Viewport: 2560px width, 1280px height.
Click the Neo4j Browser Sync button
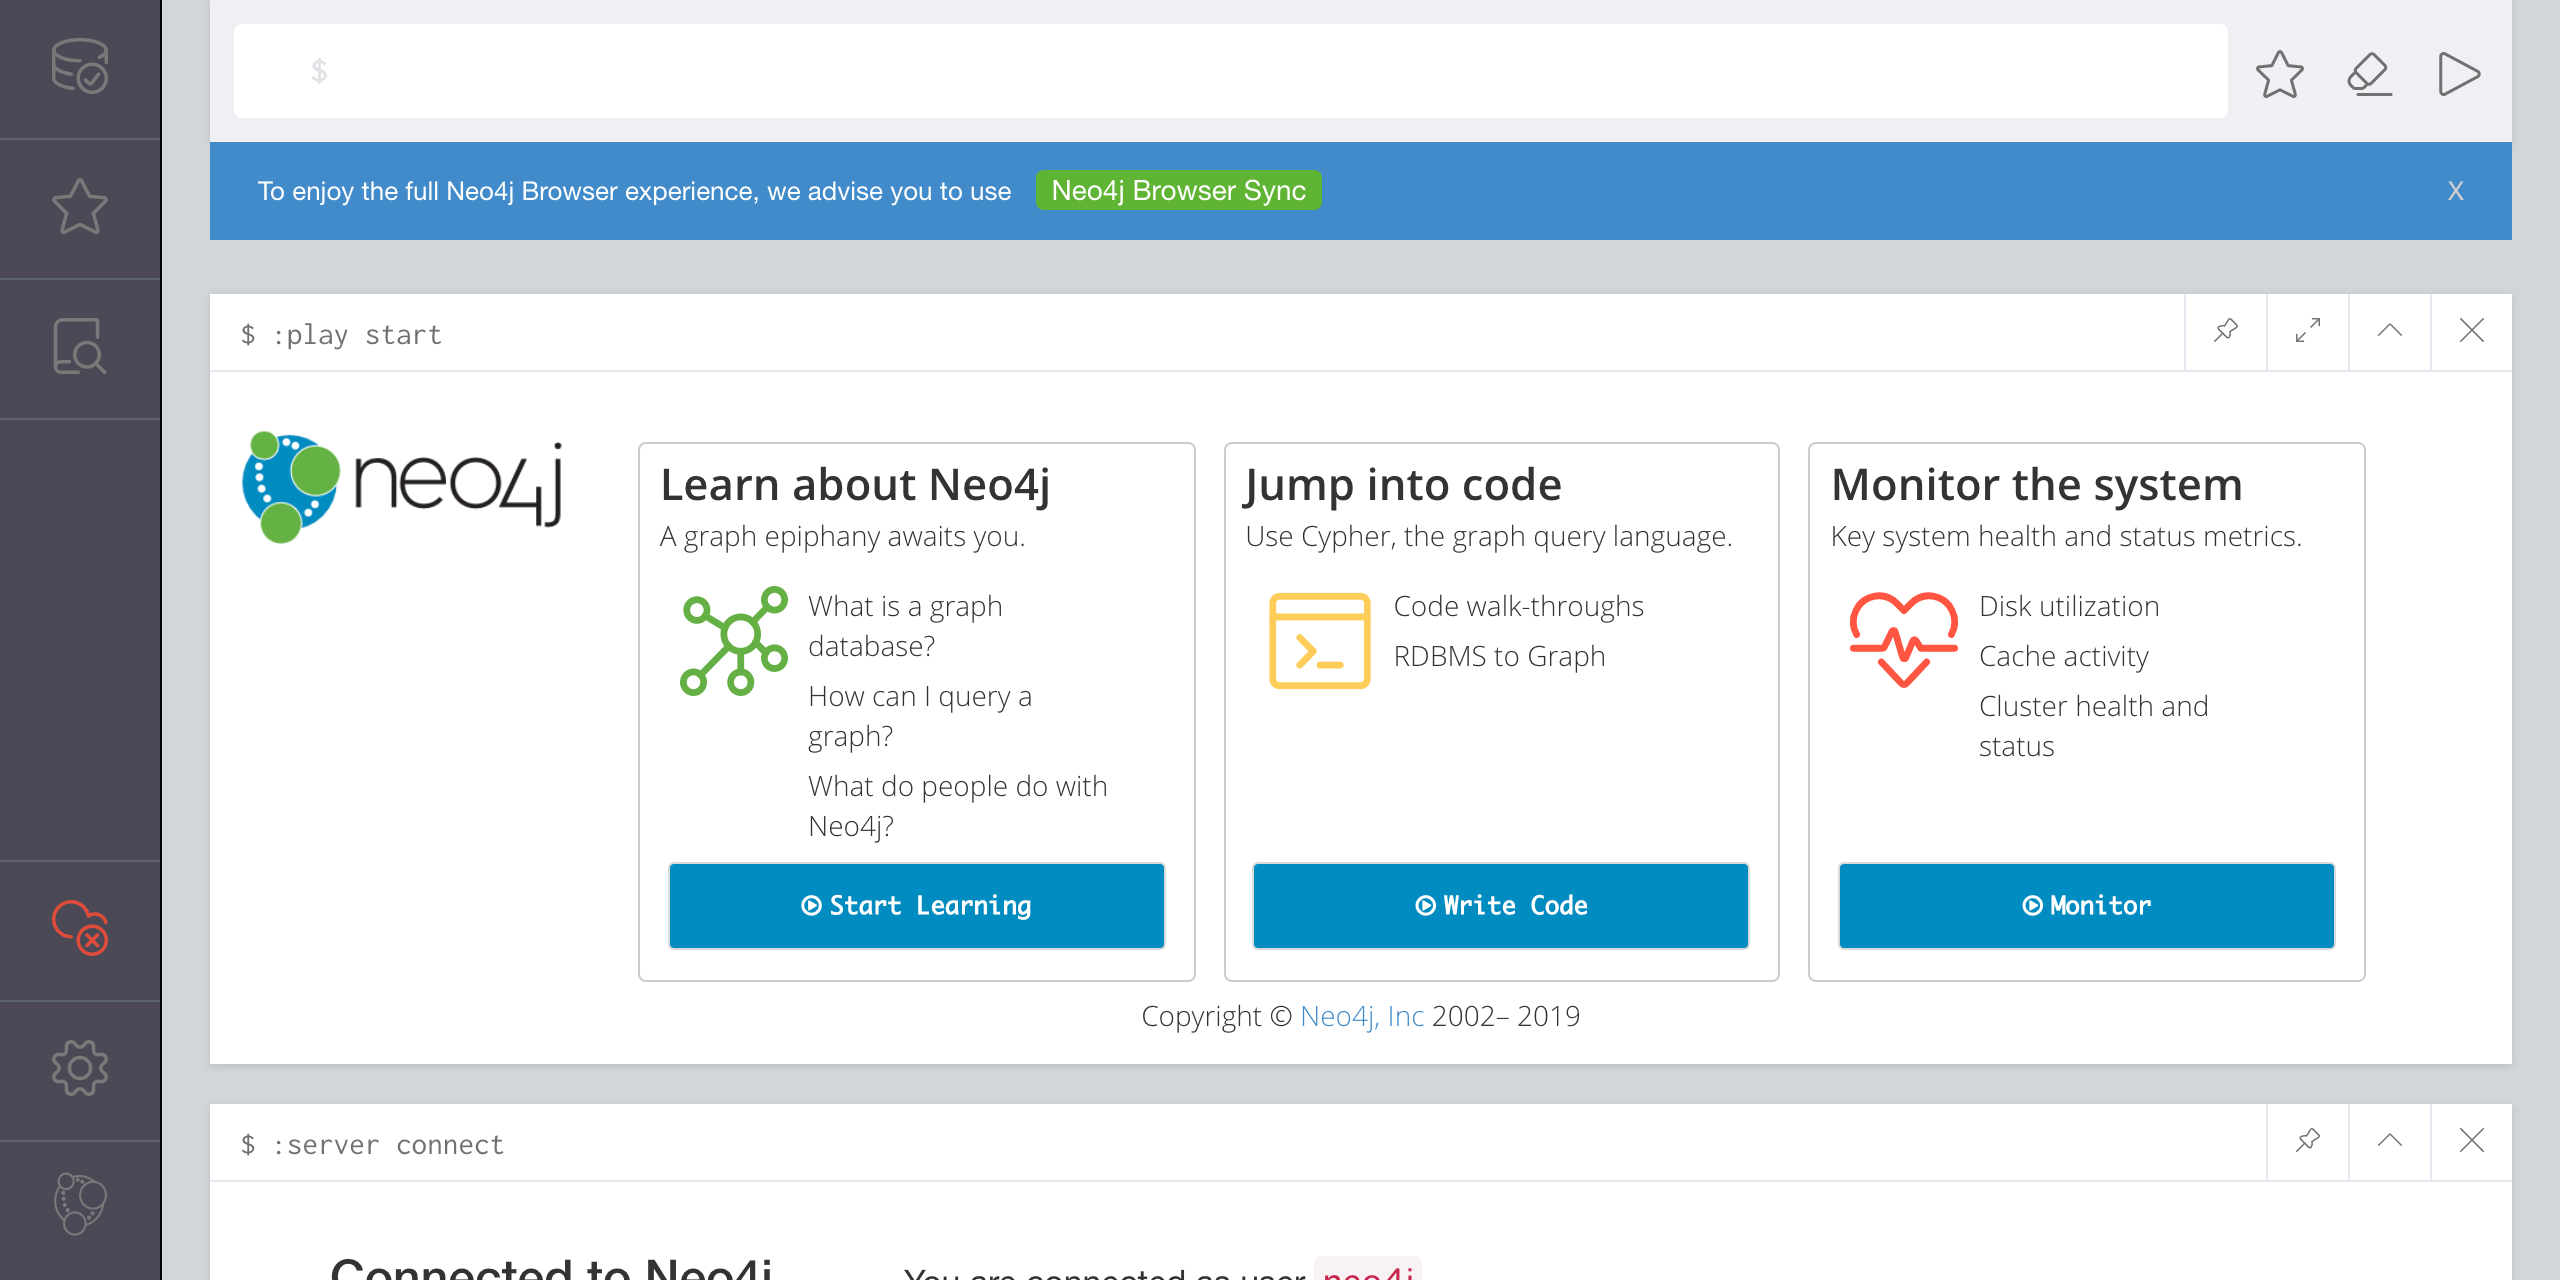(1178, 190)
